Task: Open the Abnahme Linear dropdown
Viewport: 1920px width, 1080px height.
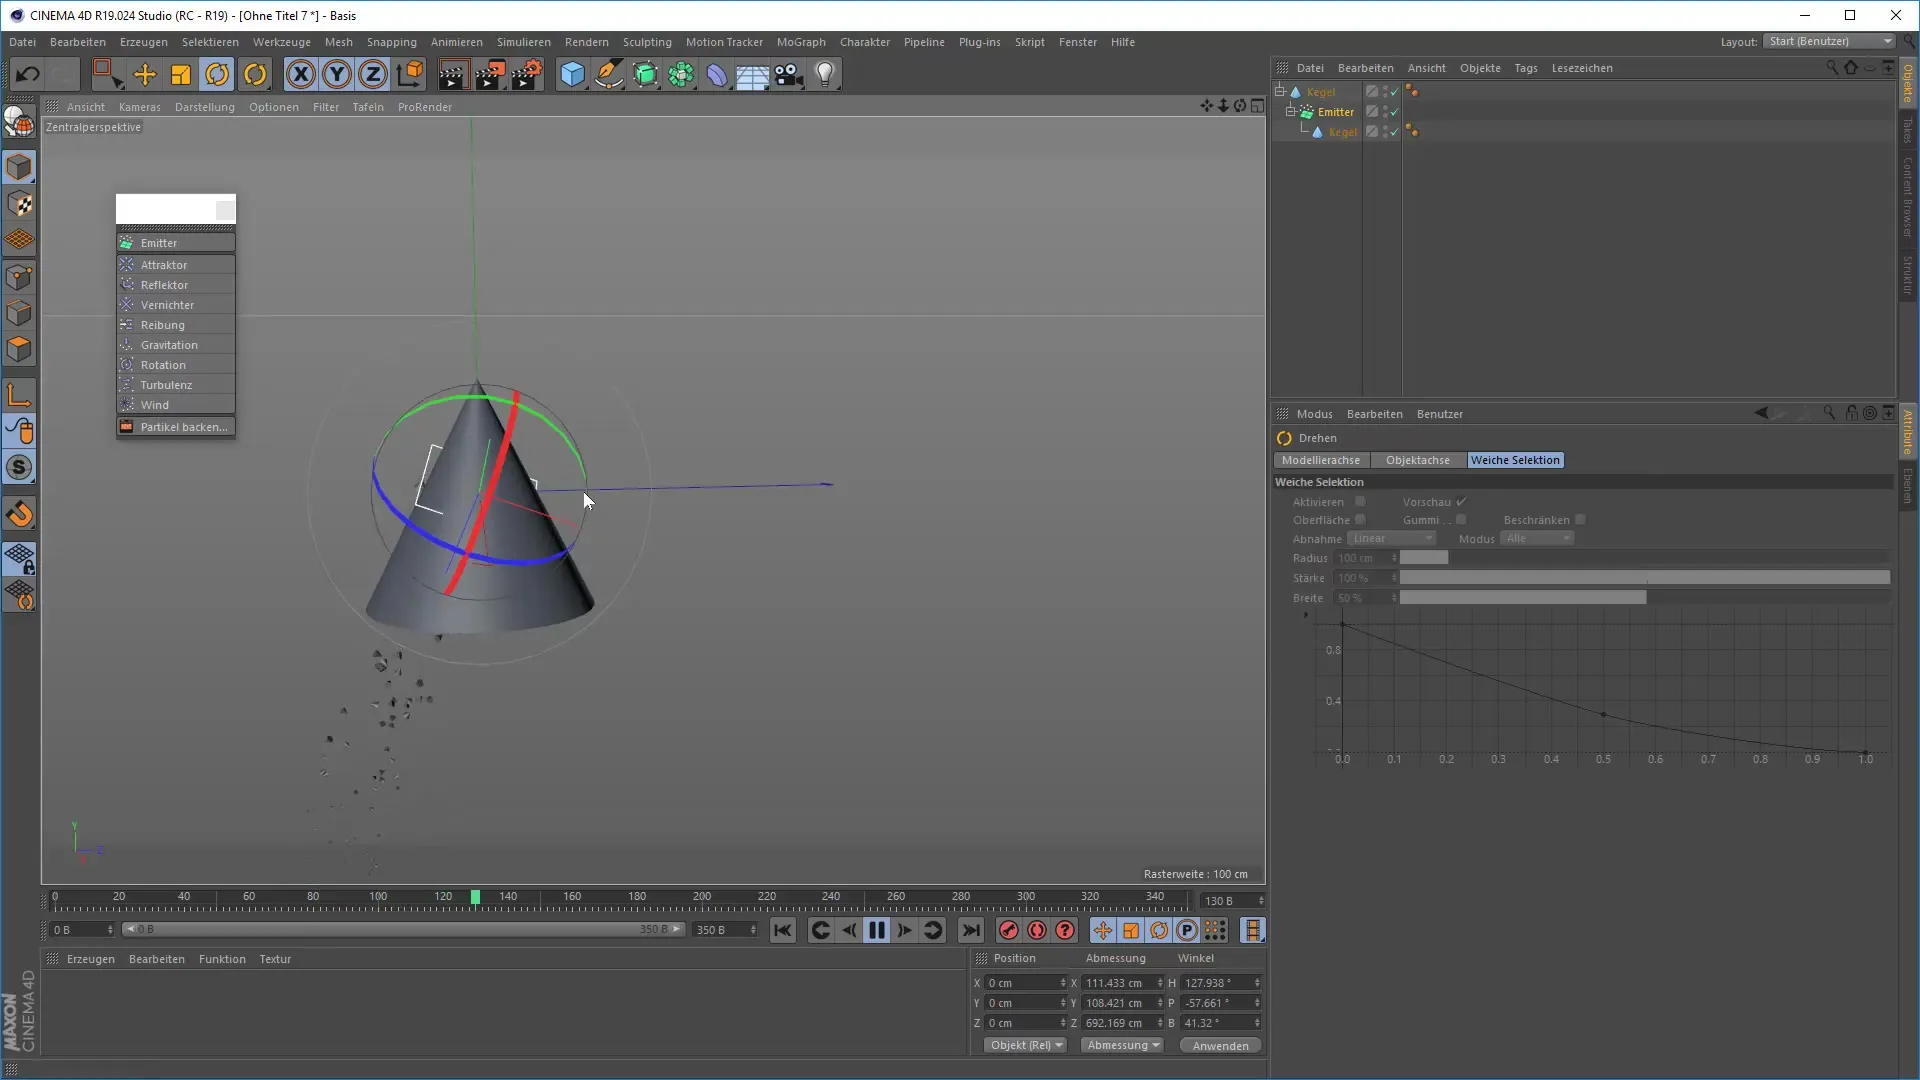Action: pos(1391,539)
